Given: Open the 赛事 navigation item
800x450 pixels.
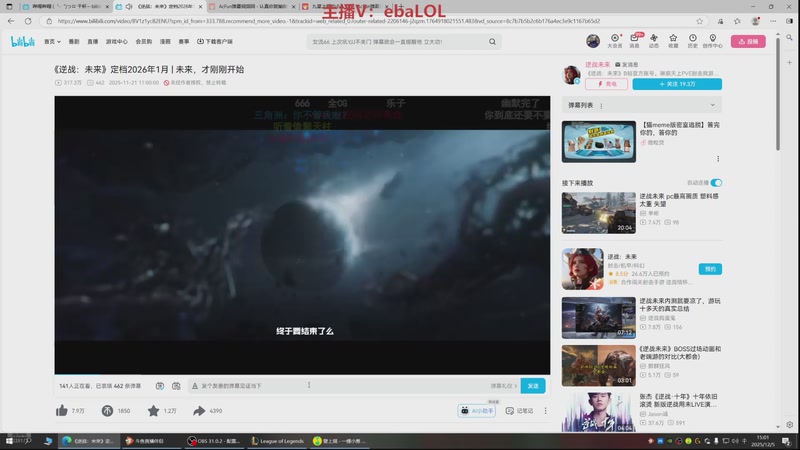Looking at the screenshot, I should 184,41.
